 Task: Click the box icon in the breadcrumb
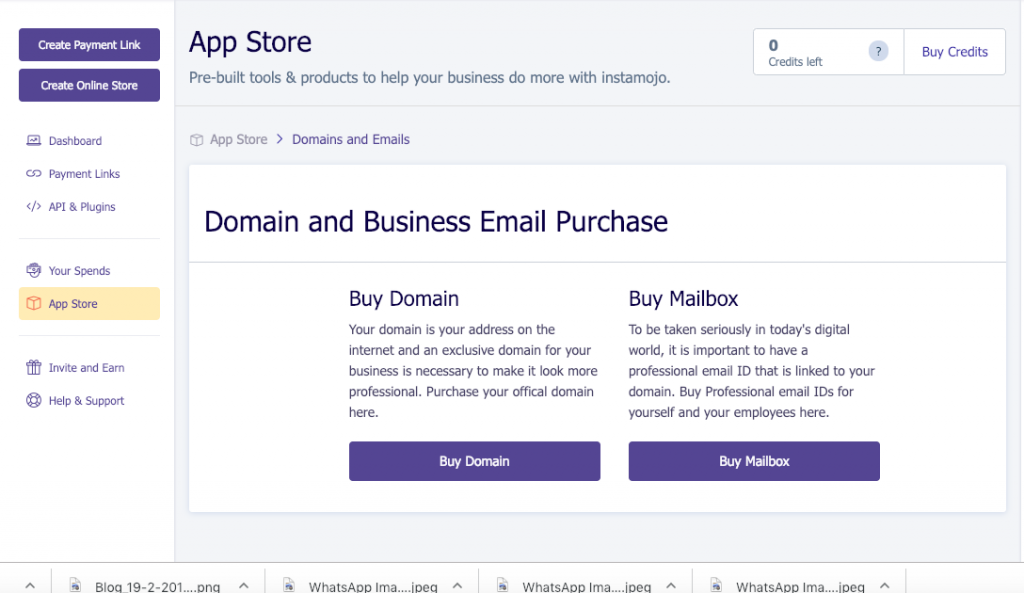(x=197, y=140)
